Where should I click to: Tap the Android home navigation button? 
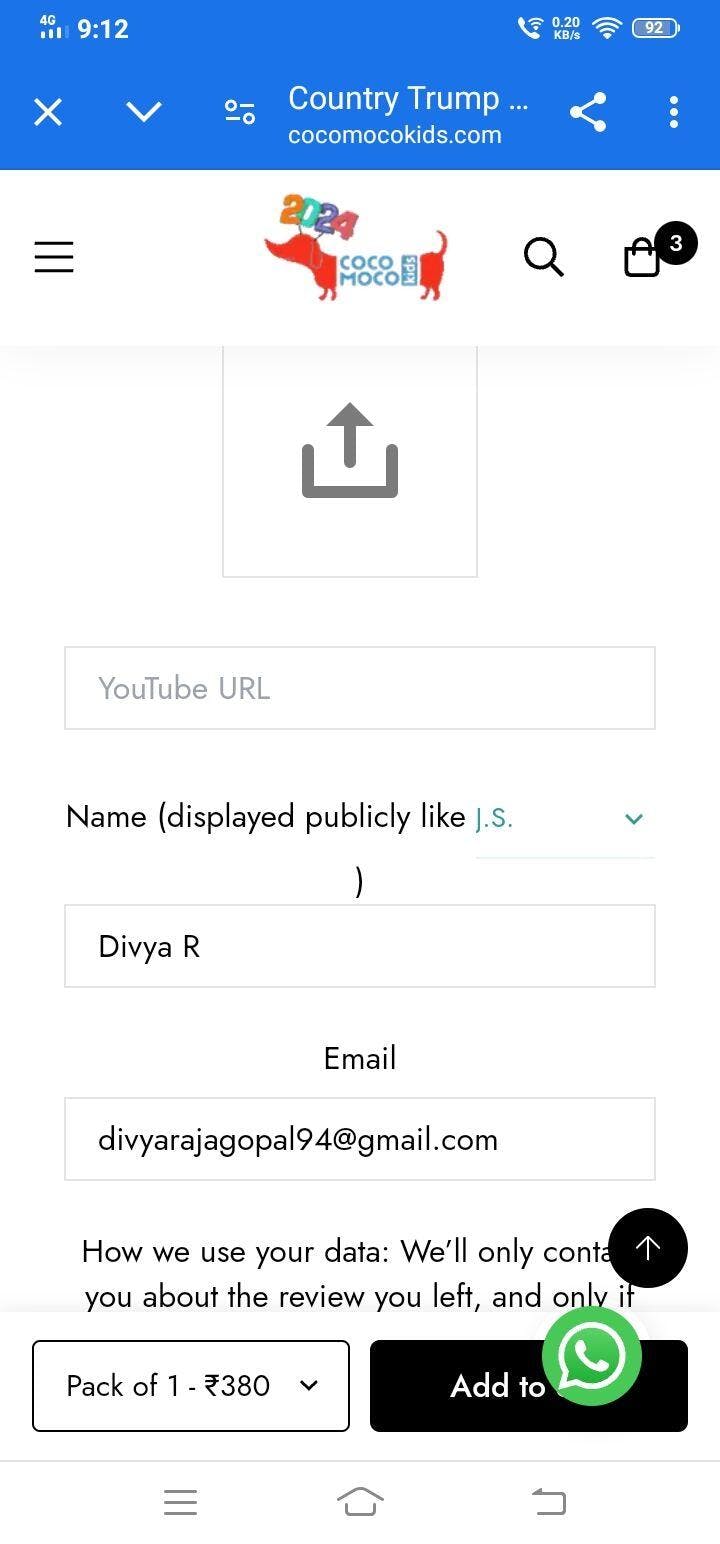360,1501
